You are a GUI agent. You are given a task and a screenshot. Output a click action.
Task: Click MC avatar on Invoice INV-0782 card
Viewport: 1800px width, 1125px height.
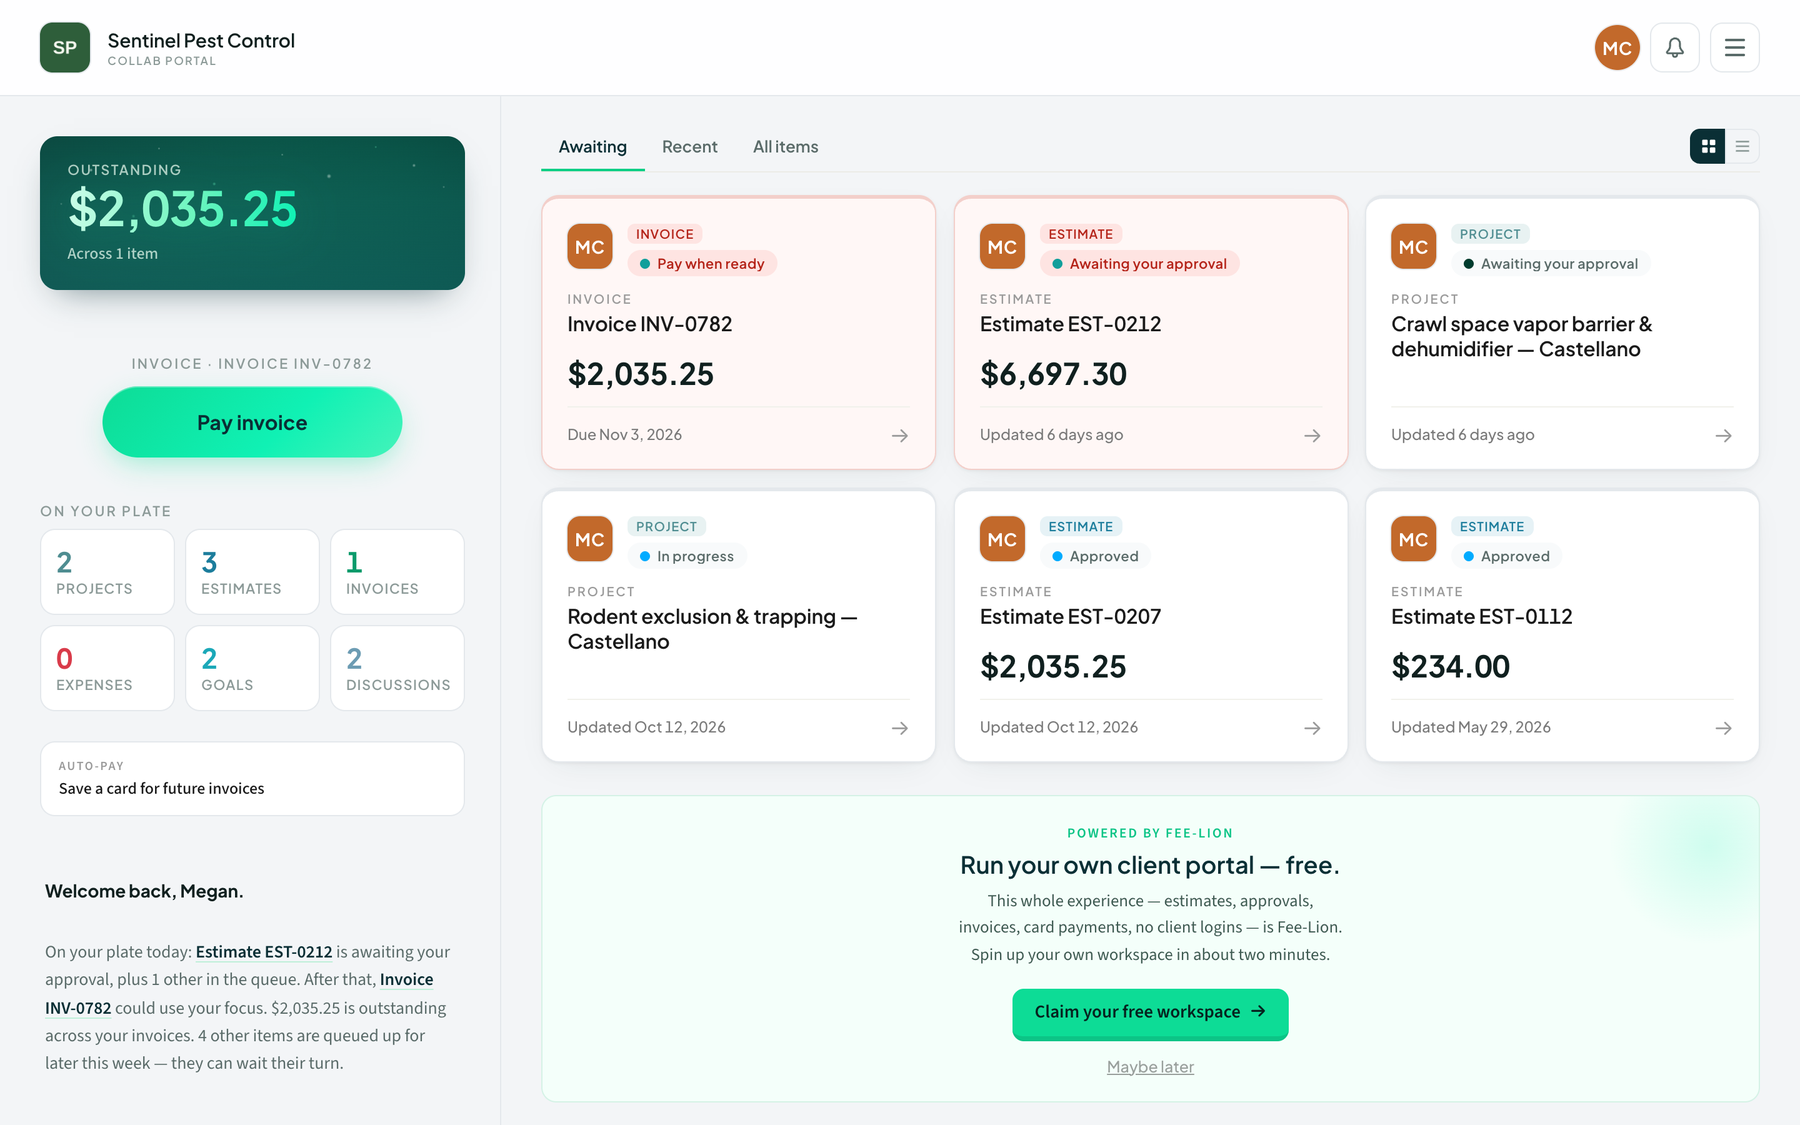pos(589,246)
